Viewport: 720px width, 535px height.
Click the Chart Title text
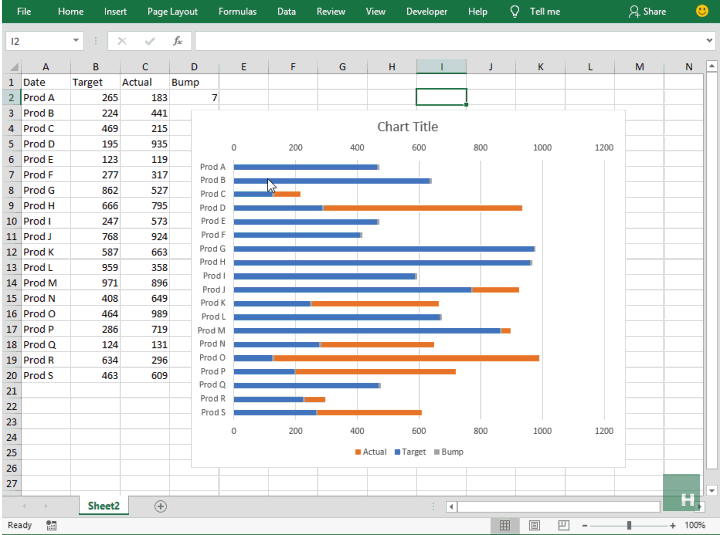coord(407,127)
